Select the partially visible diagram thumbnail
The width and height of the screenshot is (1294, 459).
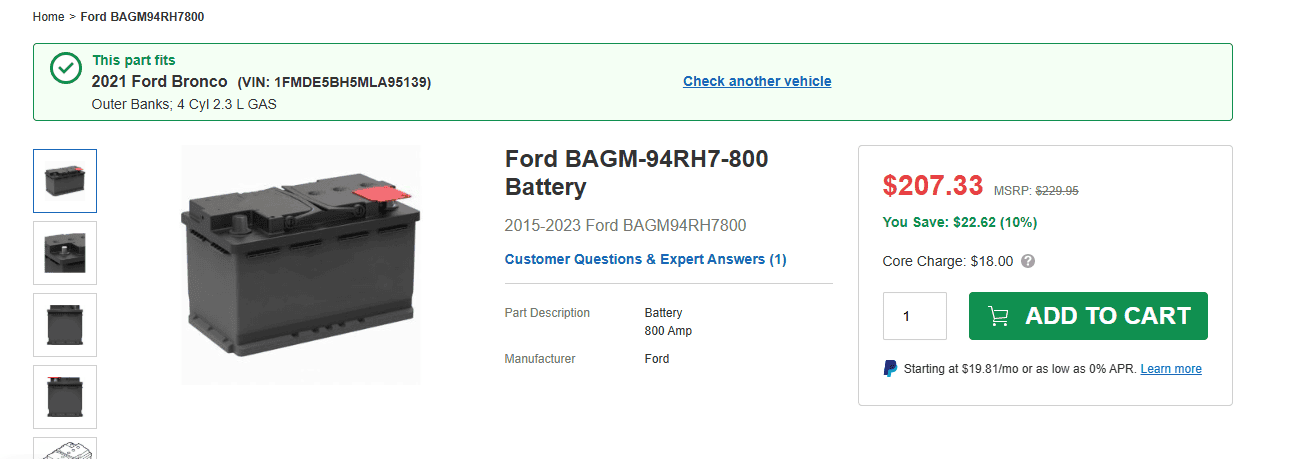[65, 449]
